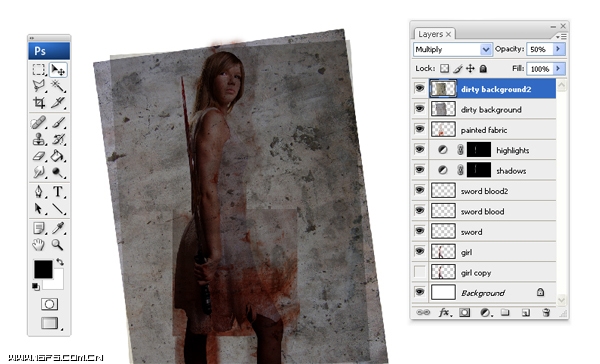Select the Magic Wand tool
This screenshot has width=600, height=364.
pyautogui.click(x=58, y=86)
